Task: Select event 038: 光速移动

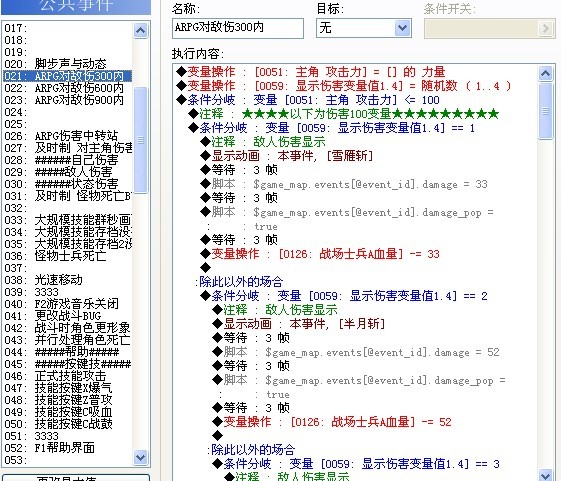Action: coord(68,280)
